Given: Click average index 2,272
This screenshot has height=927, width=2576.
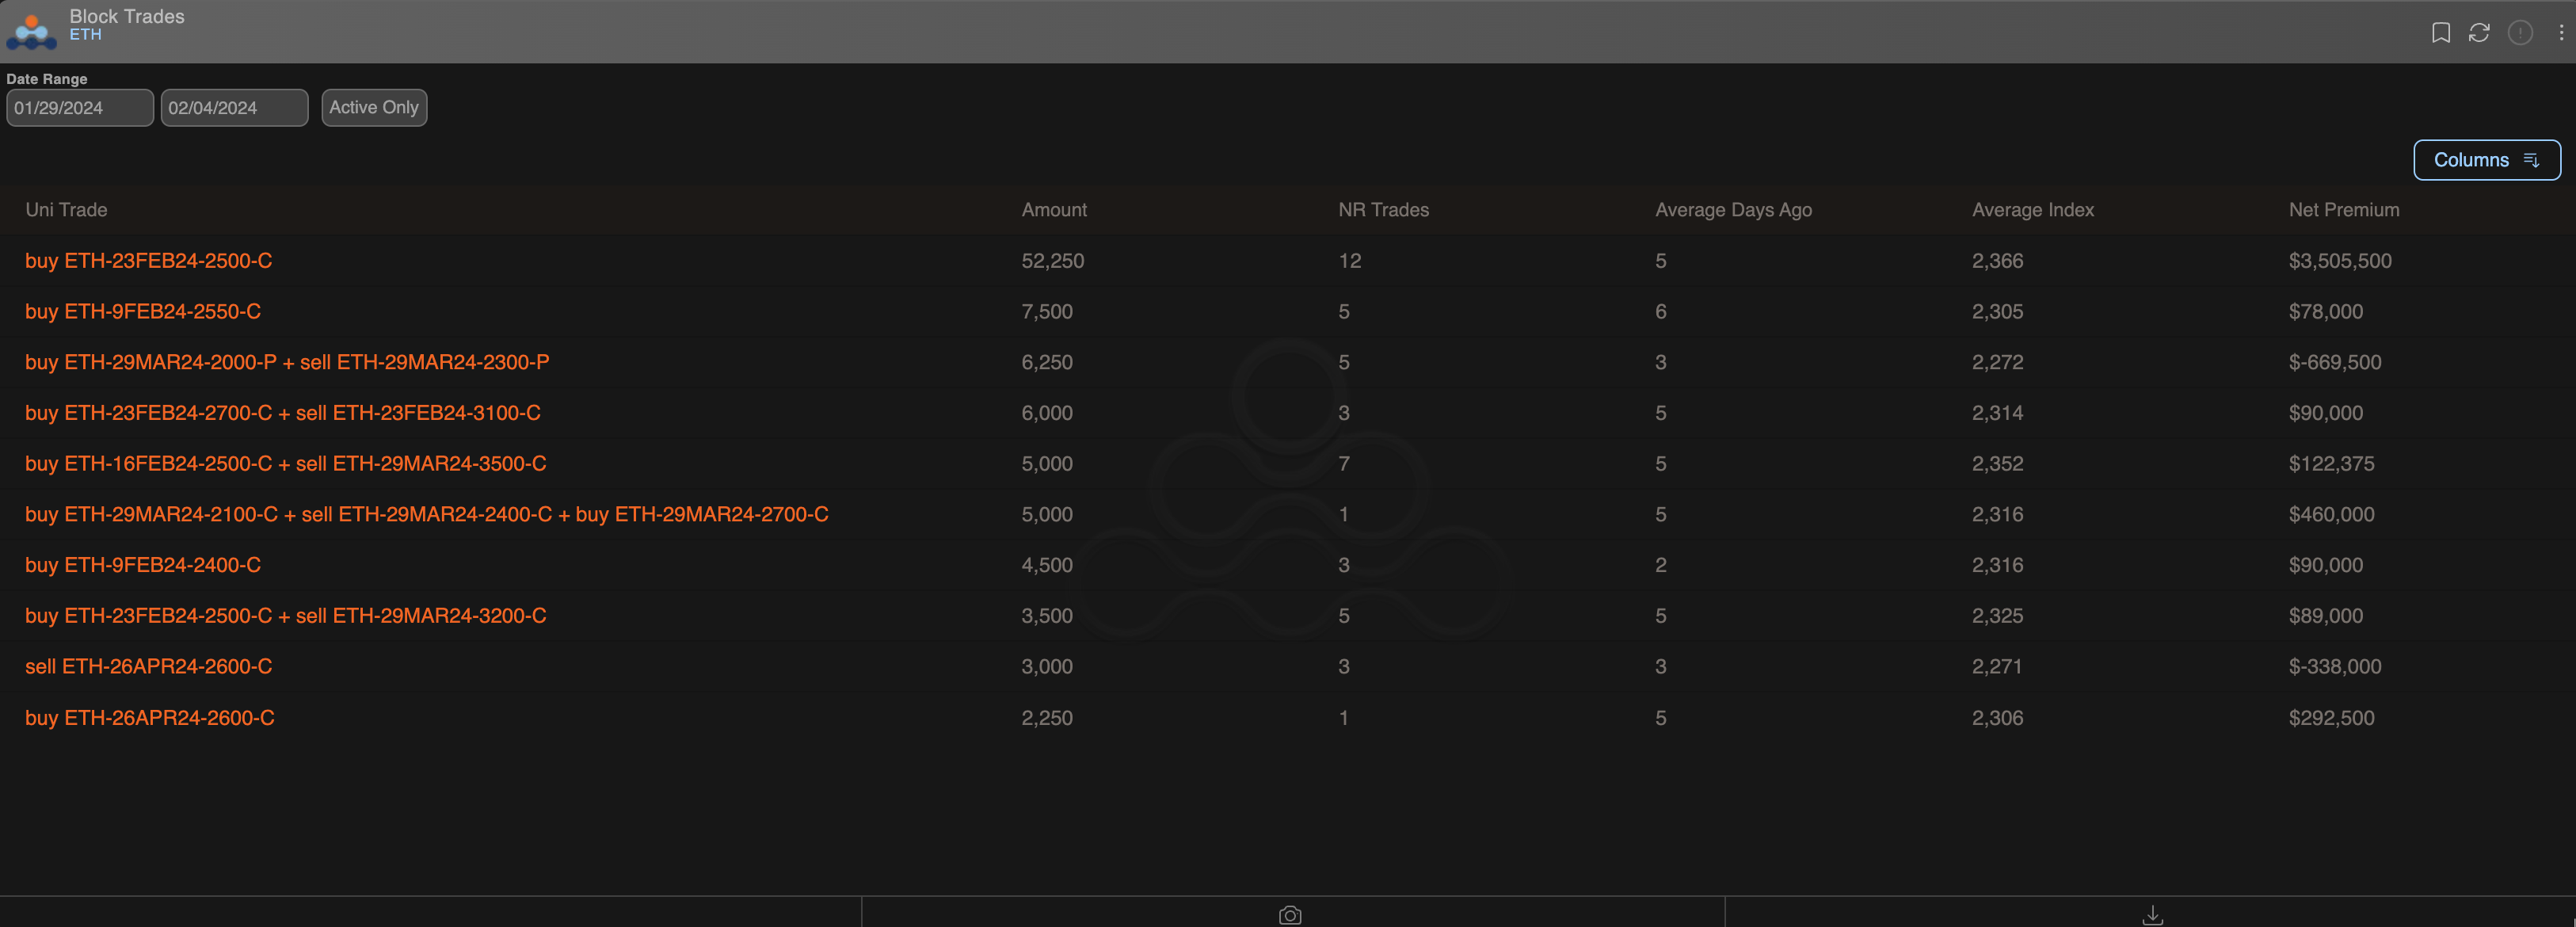Looking at the screenshot, I should [x=1998, y=362].
